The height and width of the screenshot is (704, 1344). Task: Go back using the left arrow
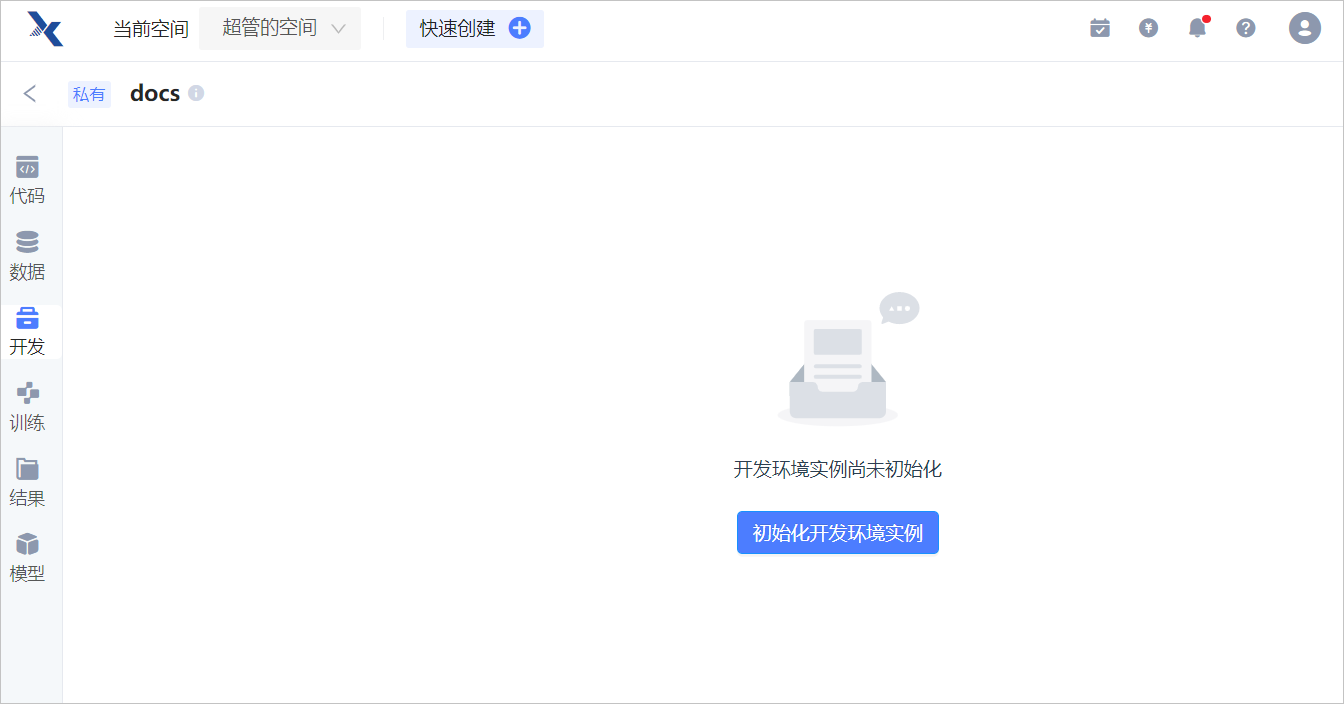coord(30,93)
